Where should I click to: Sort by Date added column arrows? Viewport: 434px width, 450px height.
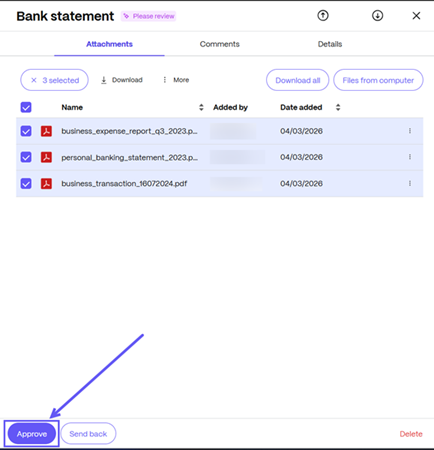(x=338, y=107)
